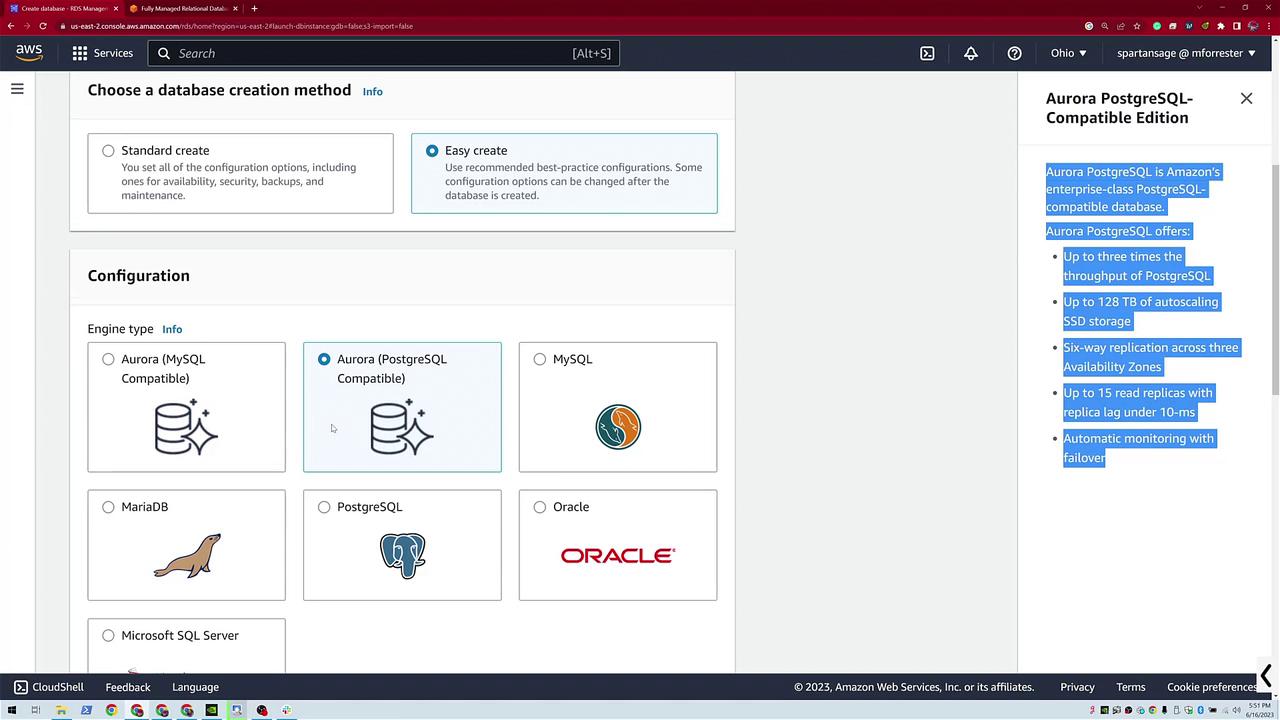The width and height of the screenshot is (1280, 720).
Task: Click the zoom magnifier icon in address bar
Action: 1105,26
